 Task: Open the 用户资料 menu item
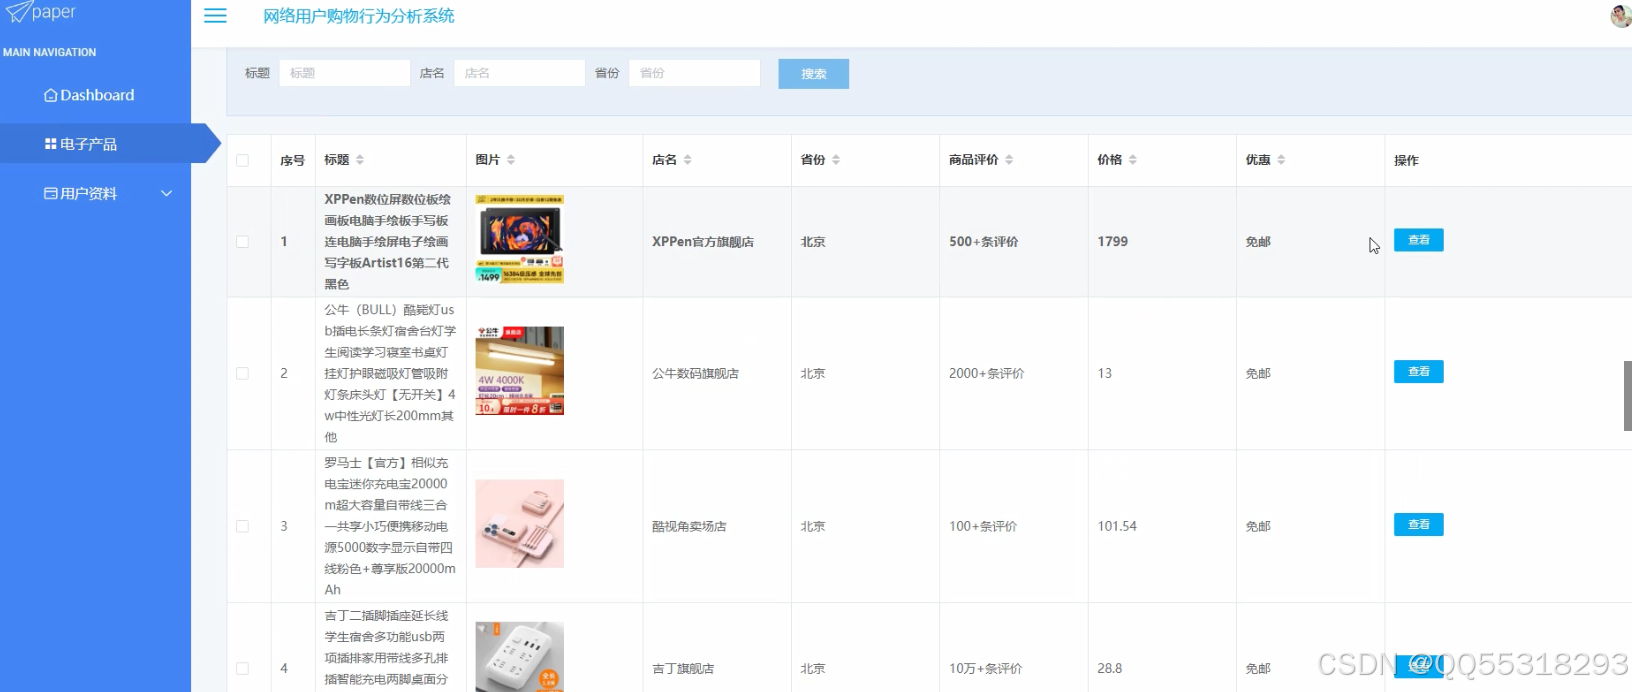click(x=95, y=193)
